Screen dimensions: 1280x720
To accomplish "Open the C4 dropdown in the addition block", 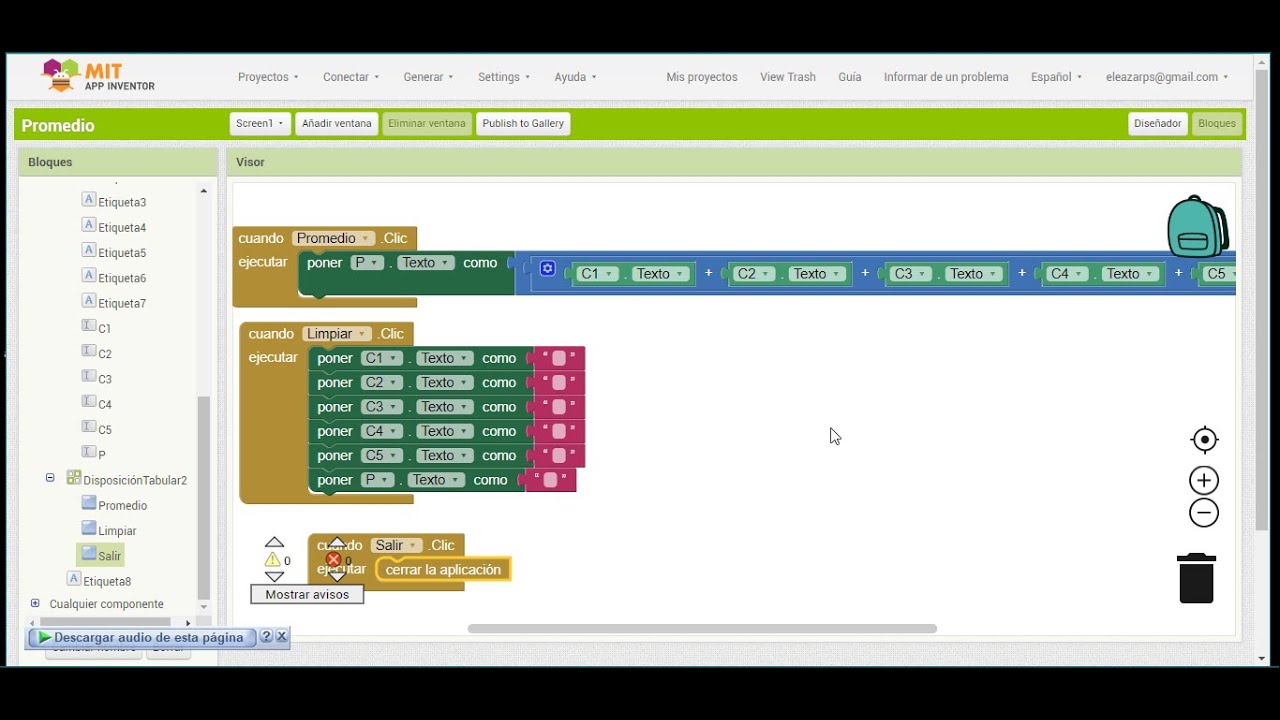I will [1067, 274].
